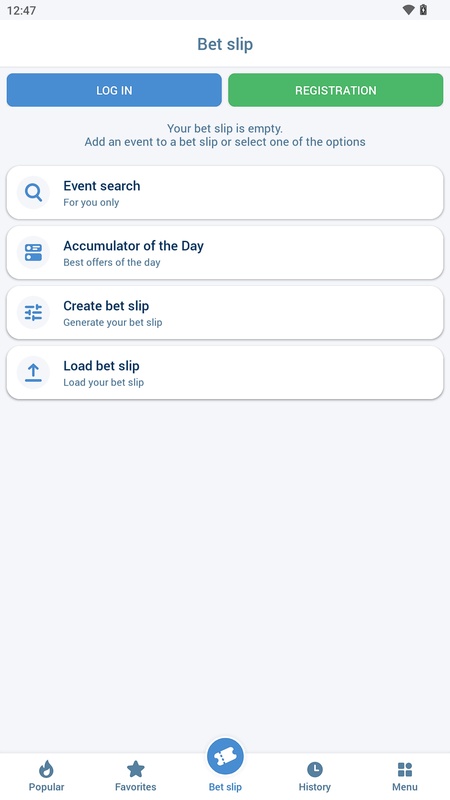This screenshot has height=800, width=450.
Task: Click the green REGISTRATION button
Action: (x=336, y=90)
